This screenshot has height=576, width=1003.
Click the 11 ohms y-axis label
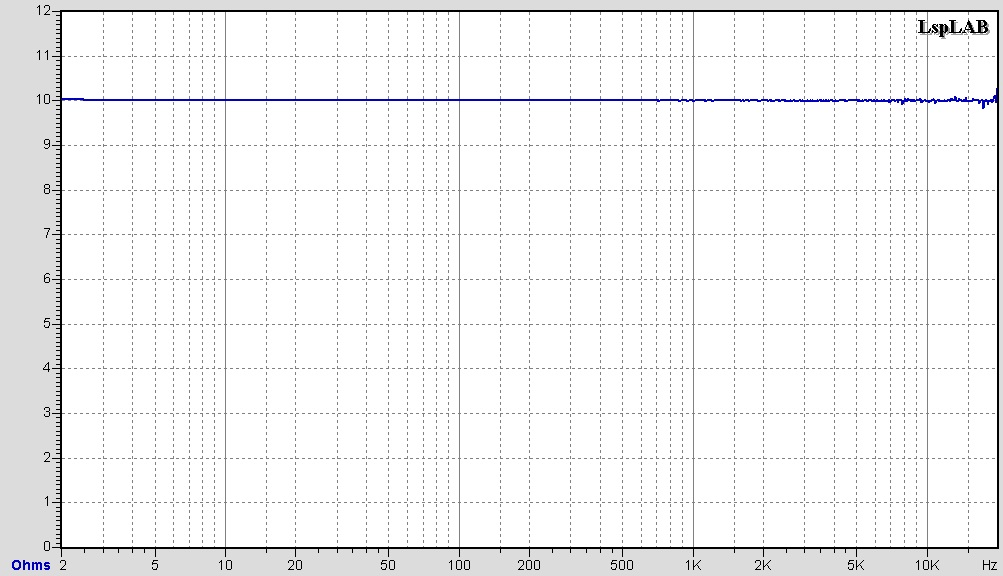pos(43,56)
